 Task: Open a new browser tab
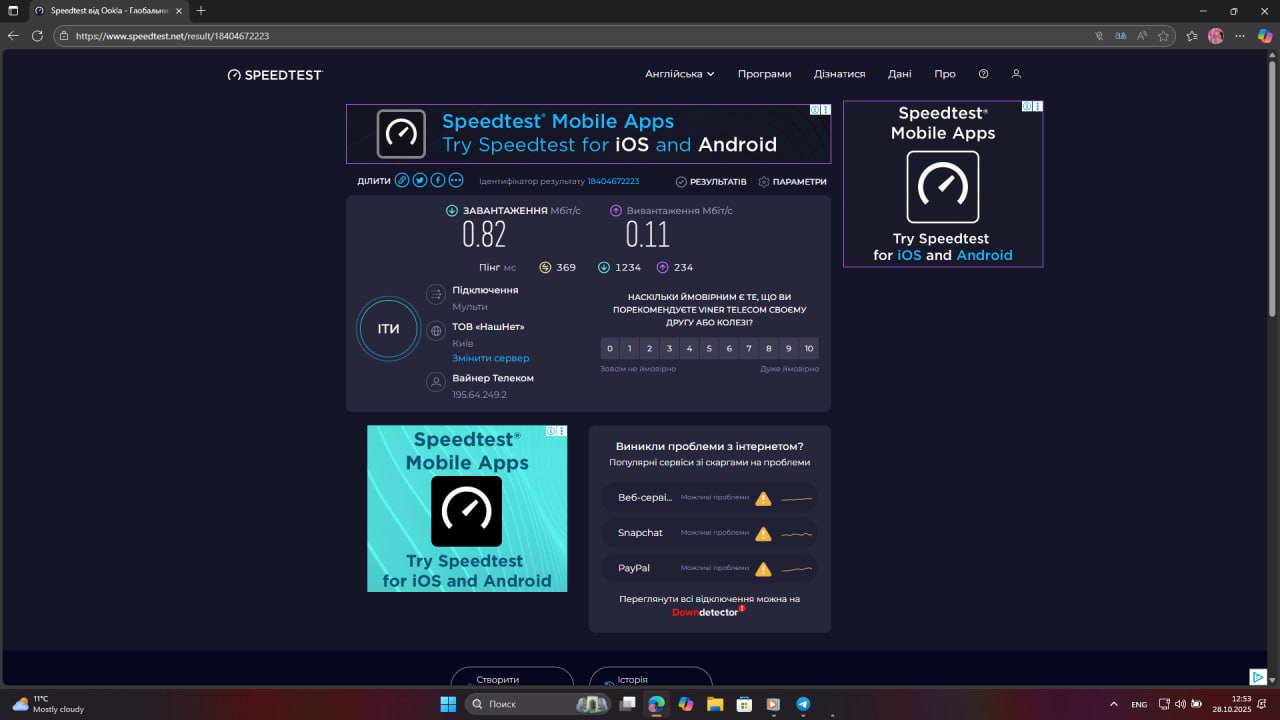(x=201, y=10)
